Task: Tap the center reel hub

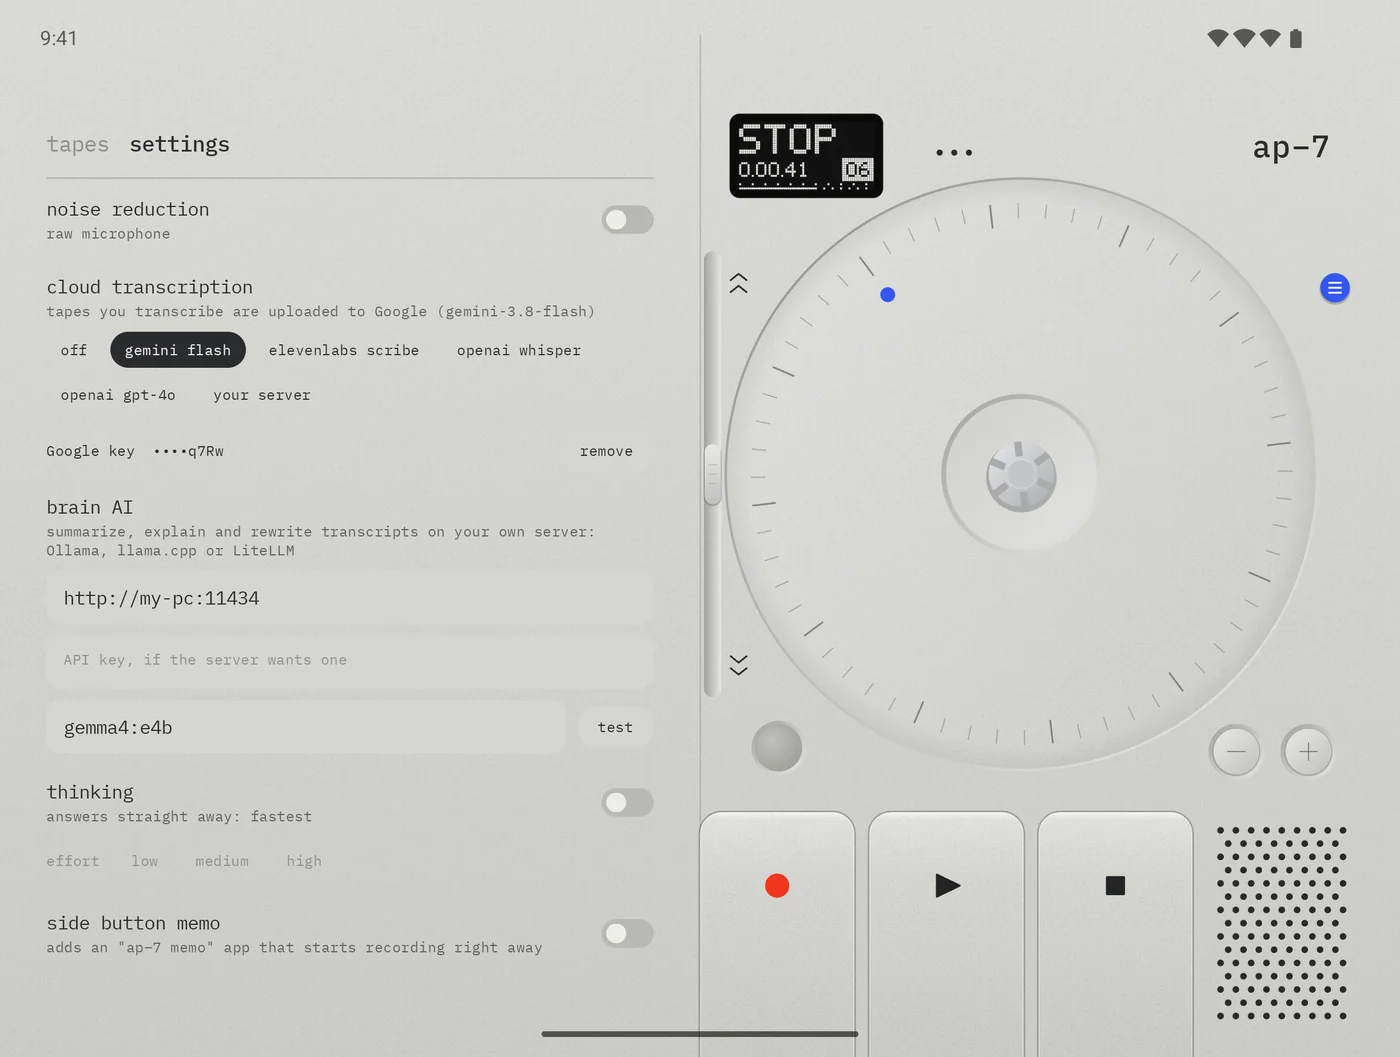Action: click(x=1021, y=475)
